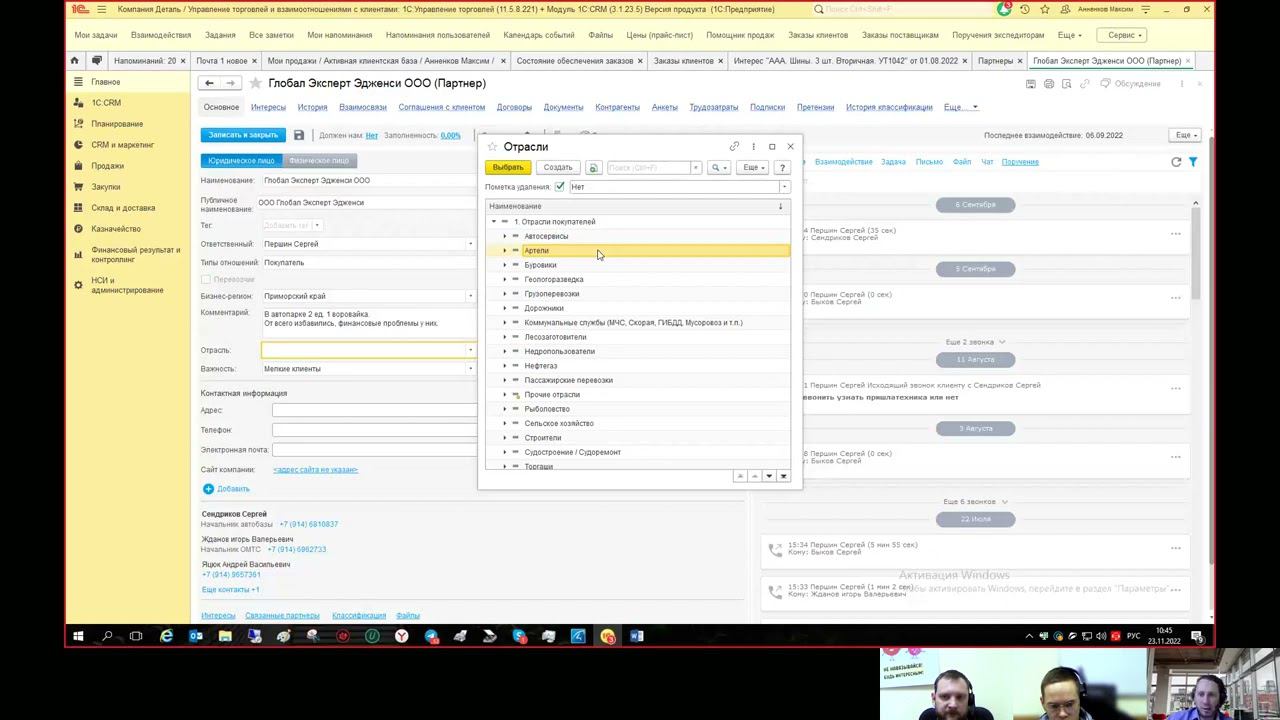Open the Закупки sidebar section
This screenshot has height=720, width=1280.
tap(106, 187)
